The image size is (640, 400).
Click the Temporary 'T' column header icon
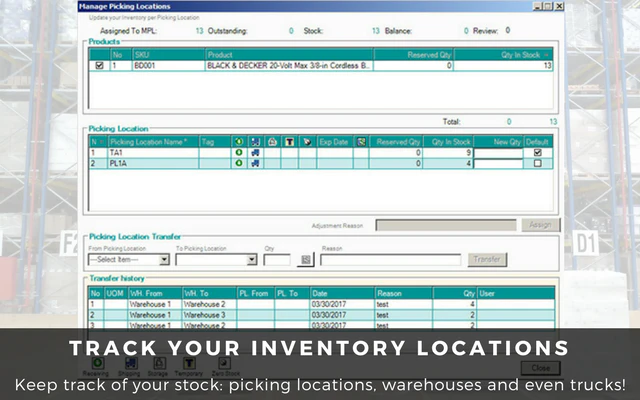[x=289, y=142]
